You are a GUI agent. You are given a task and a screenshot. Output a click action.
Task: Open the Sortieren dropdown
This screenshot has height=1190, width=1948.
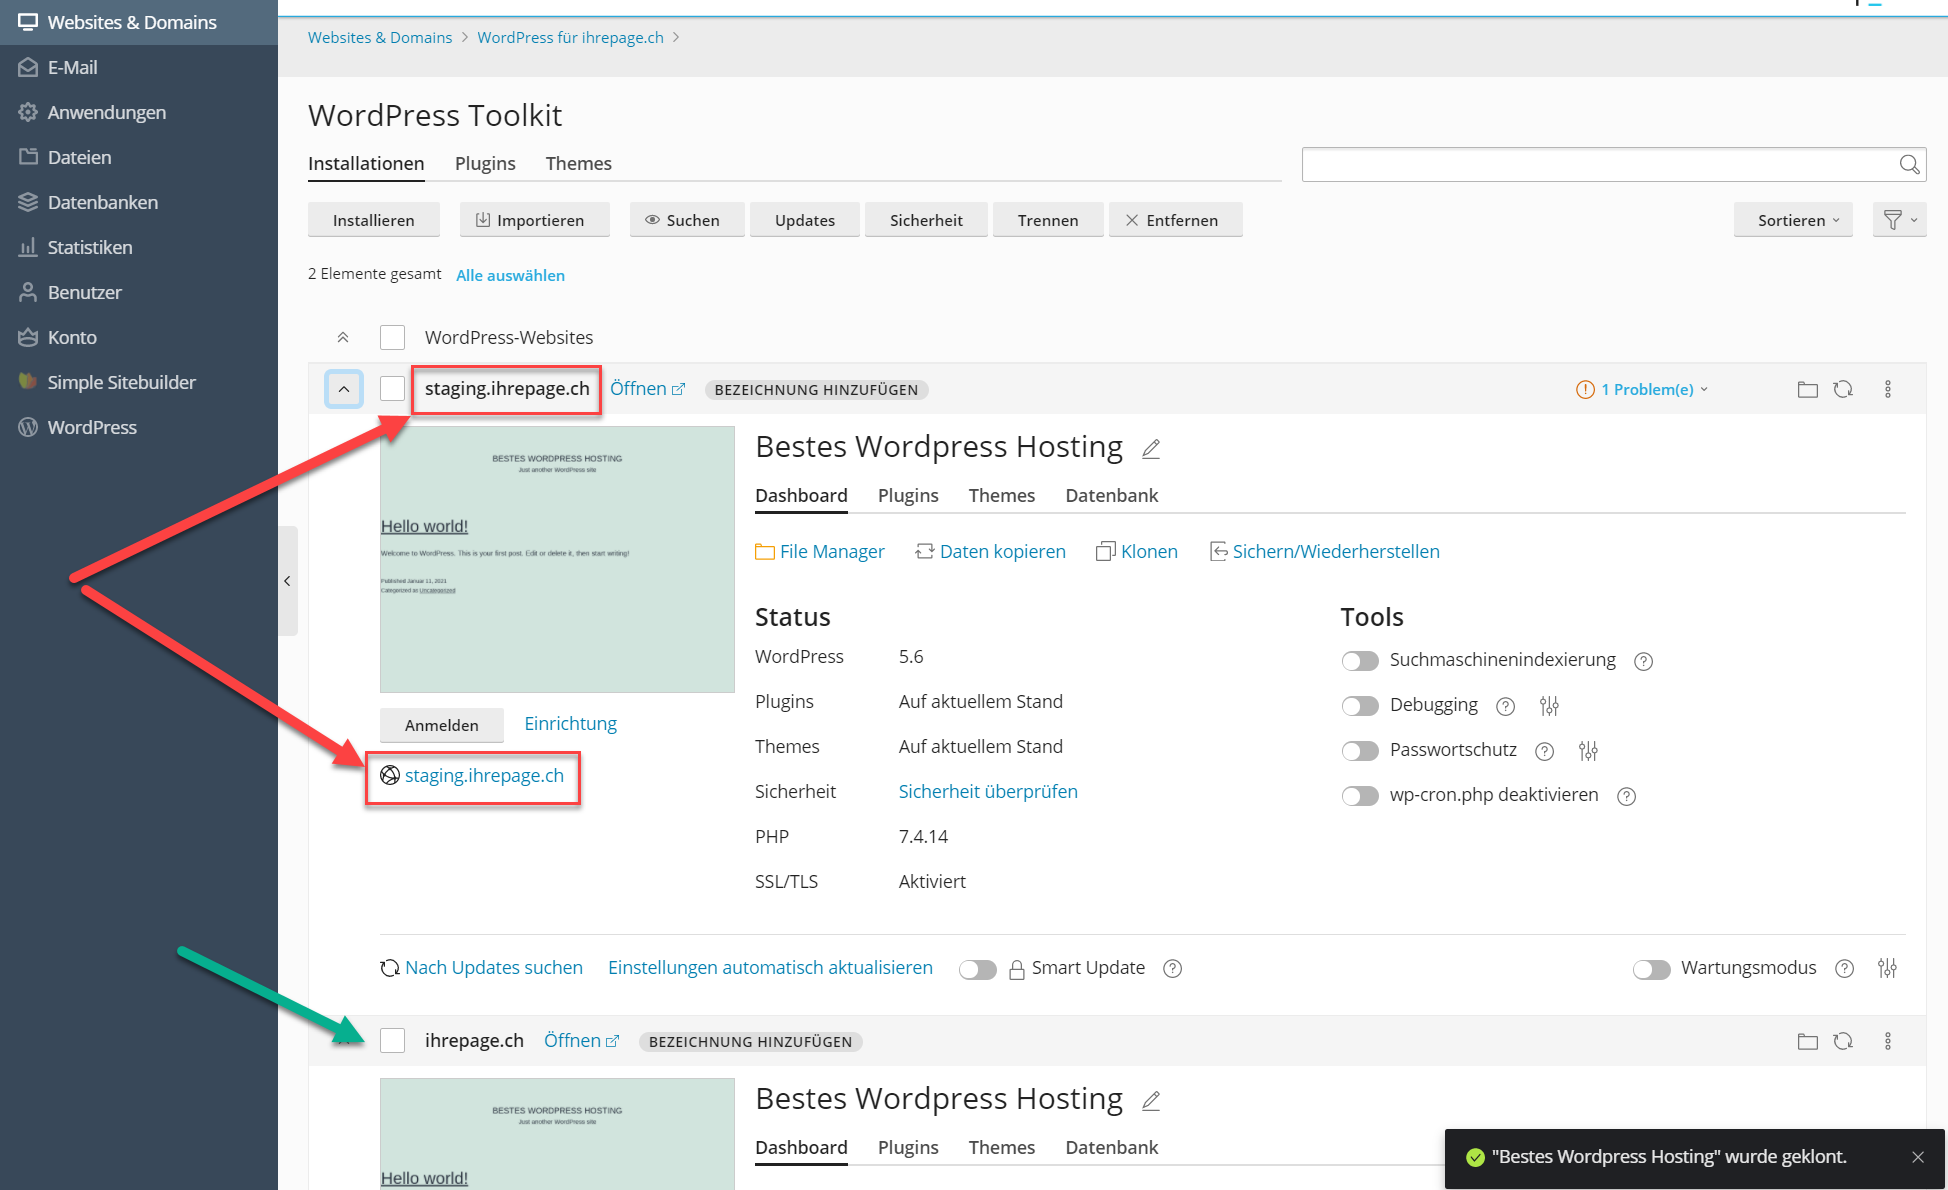[1793, 220]
